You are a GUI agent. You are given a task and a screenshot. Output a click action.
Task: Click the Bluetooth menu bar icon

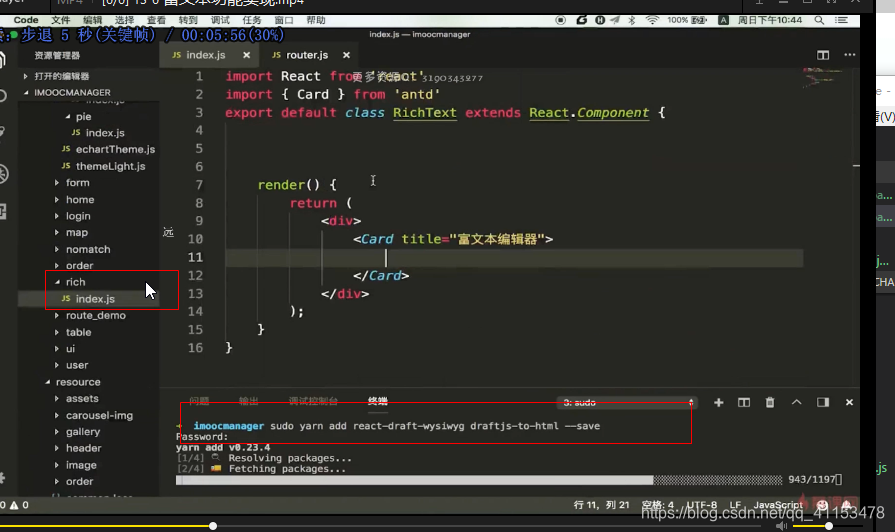(x=632, y=20)
